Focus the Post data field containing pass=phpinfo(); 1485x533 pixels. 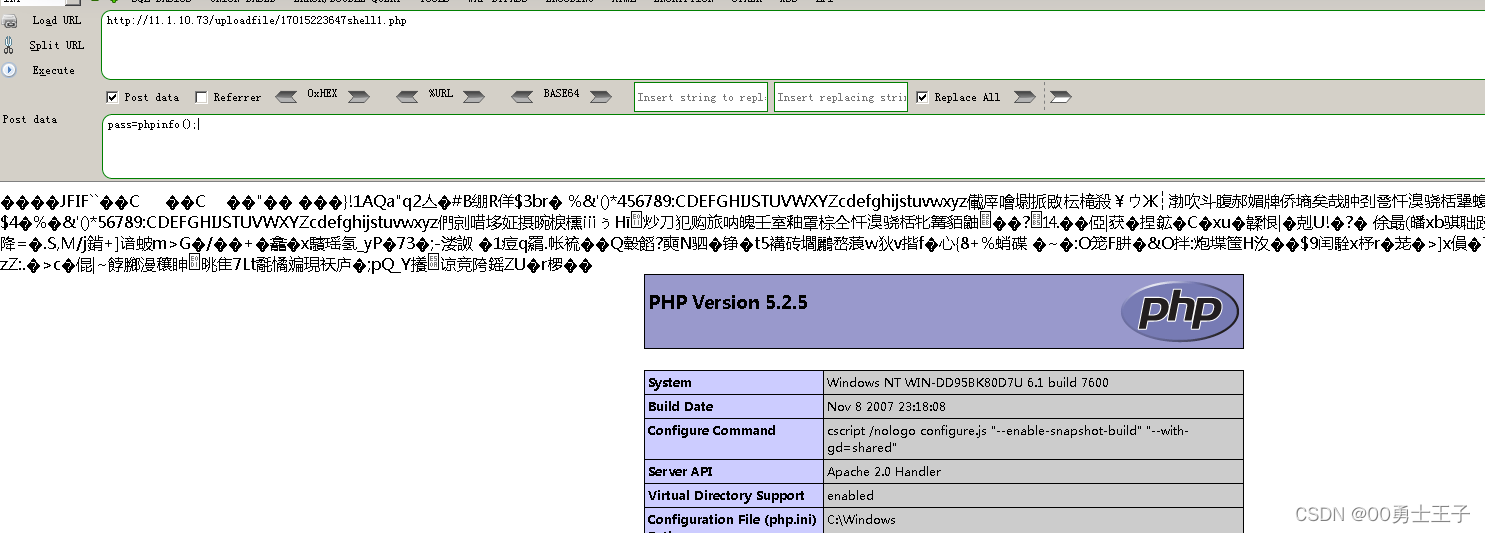click(793, 147)
